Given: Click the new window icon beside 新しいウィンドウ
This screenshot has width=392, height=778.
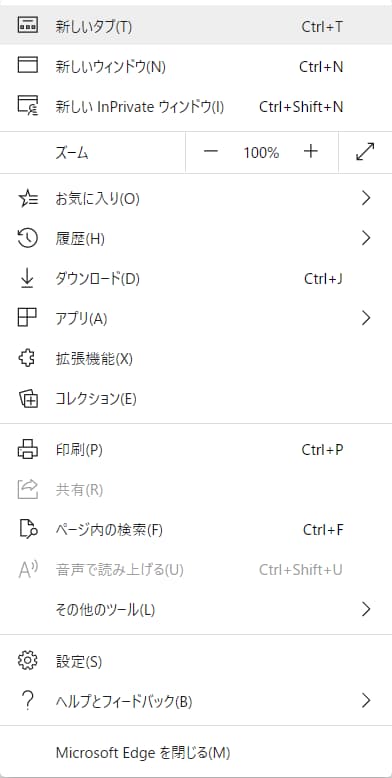Looking at the screenshot, I should tap(27, 65).
